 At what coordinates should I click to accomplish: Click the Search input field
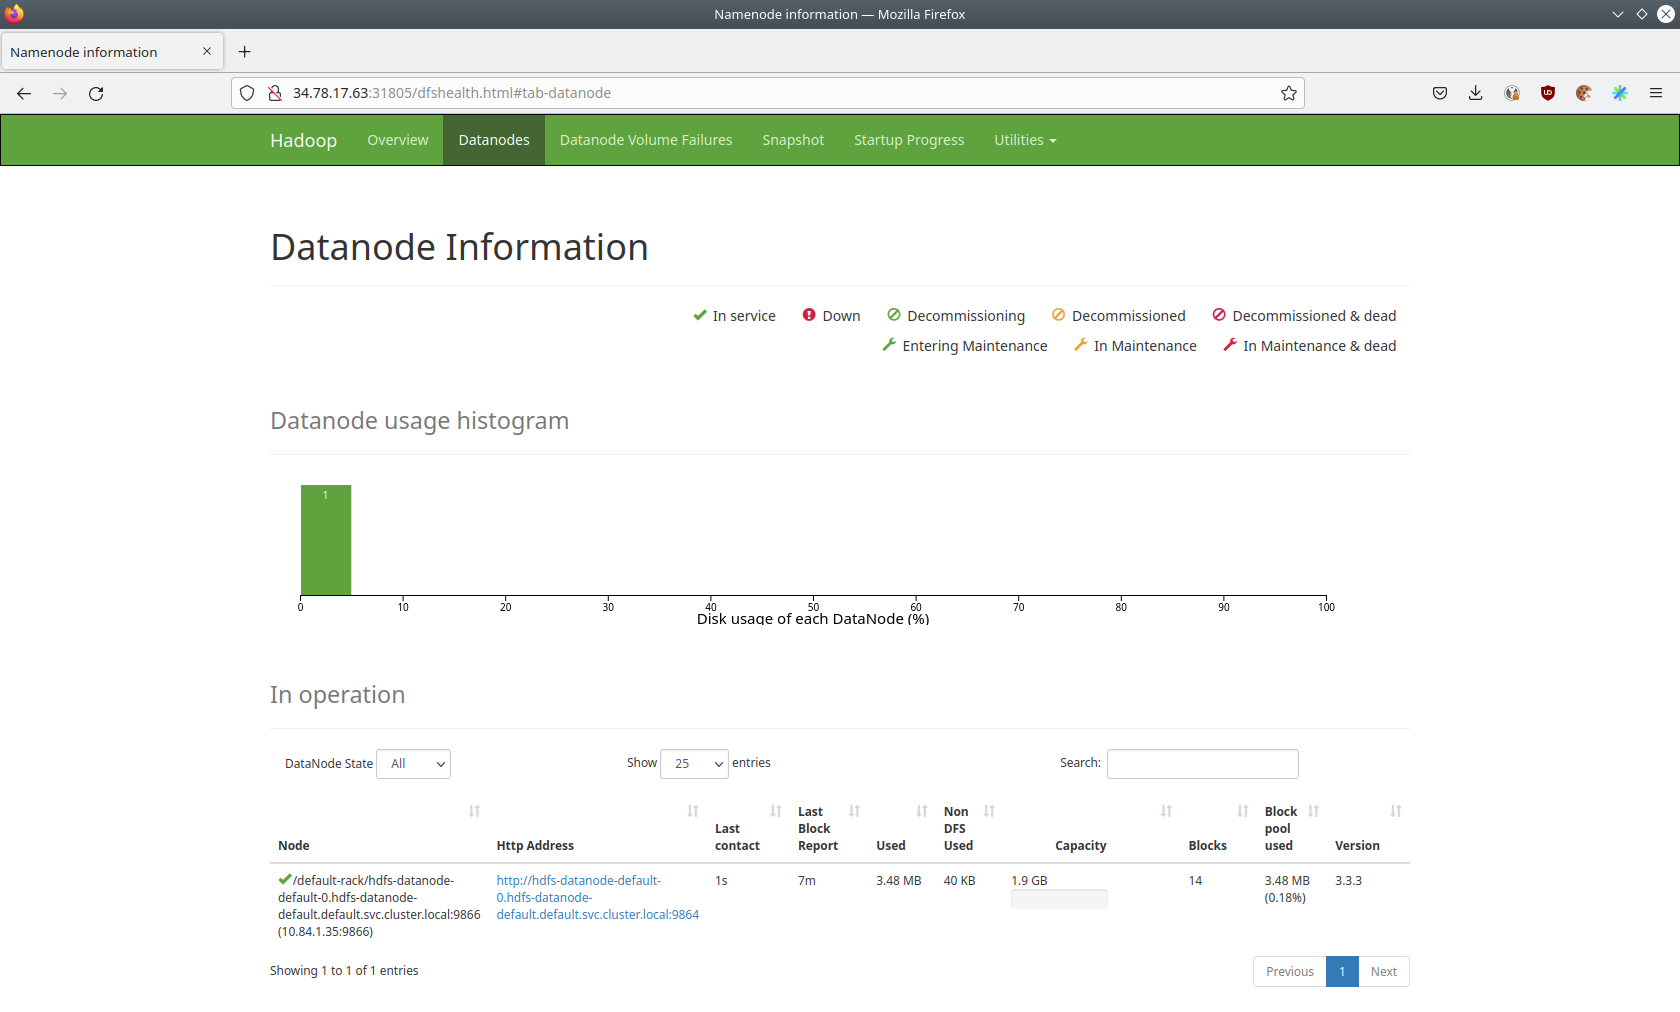[1202, 763]
